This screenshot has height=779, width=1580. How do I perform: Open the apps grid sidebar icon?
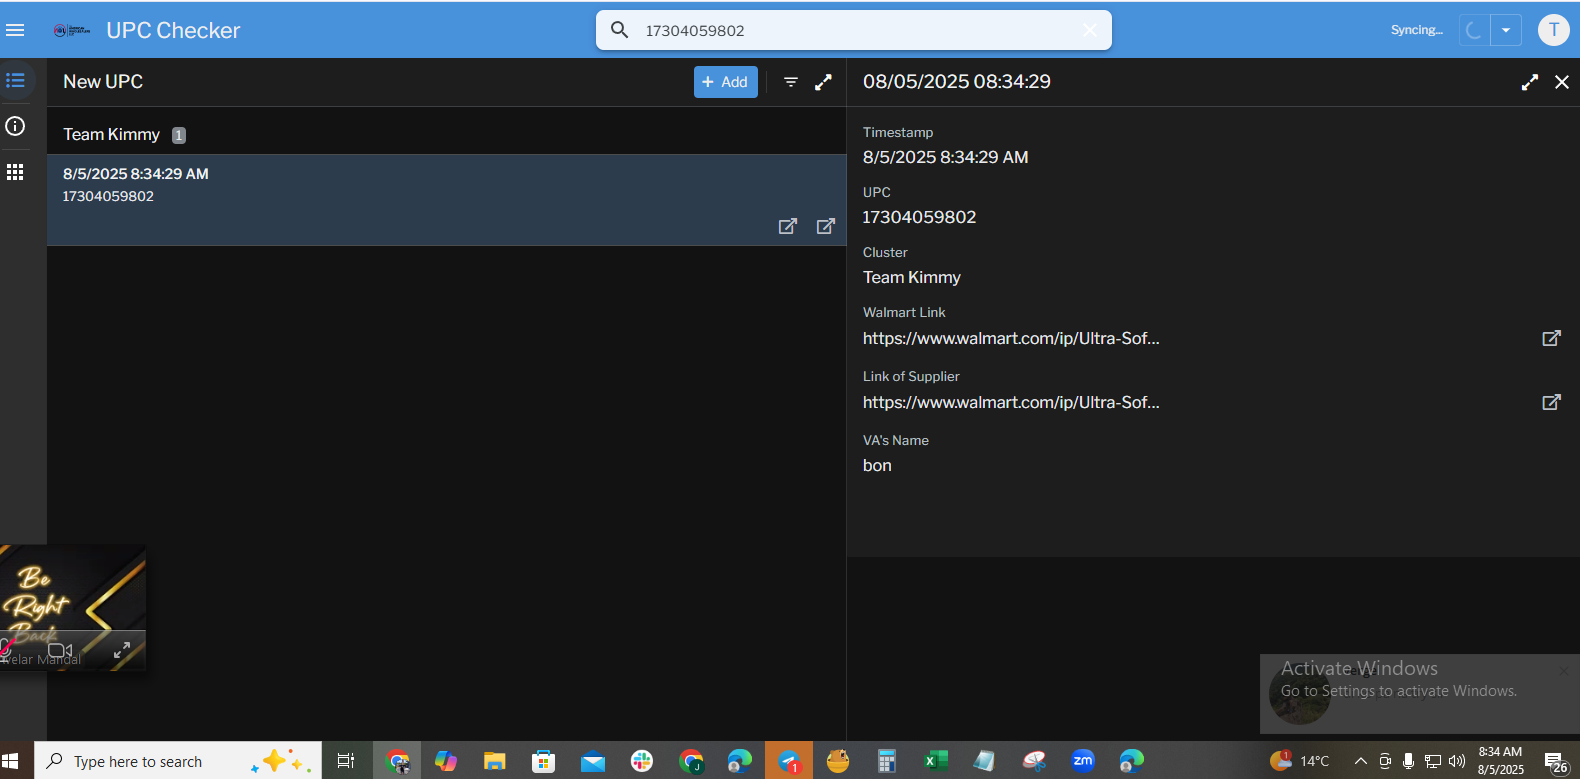pos(15,172)
